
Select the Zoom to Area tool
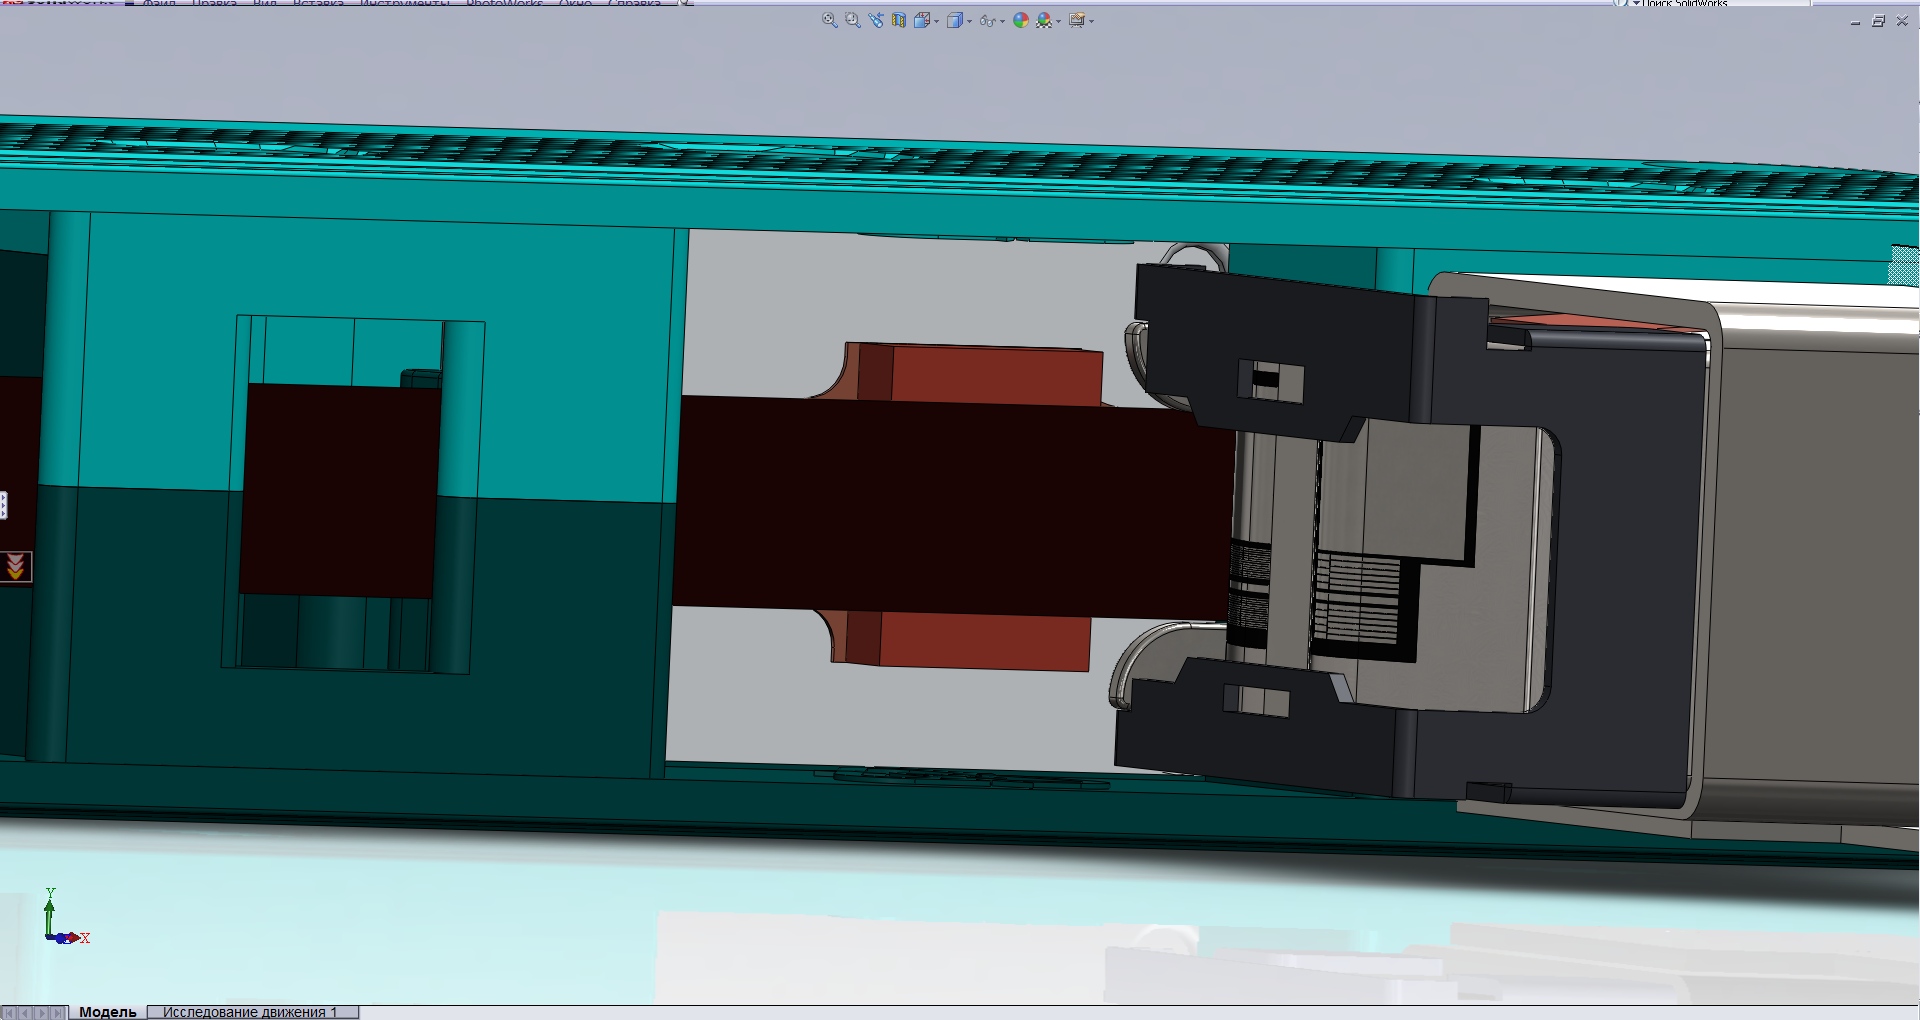852,20
